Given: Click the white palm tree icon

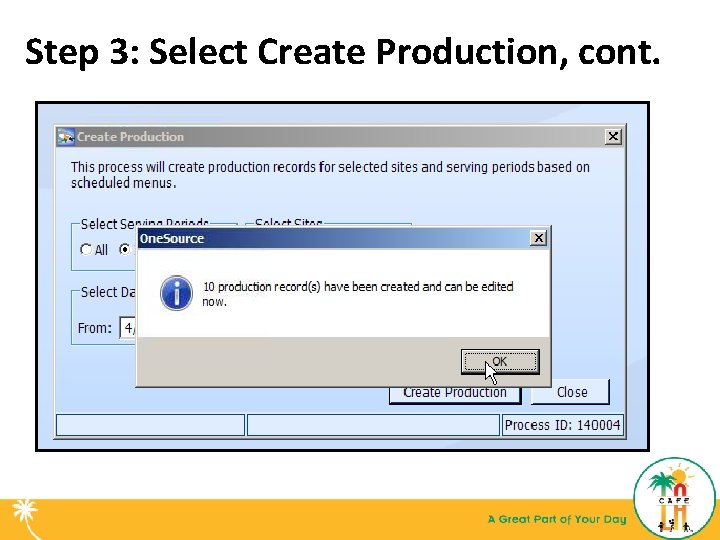Looking at the screenshot, I should click(26, 518).
